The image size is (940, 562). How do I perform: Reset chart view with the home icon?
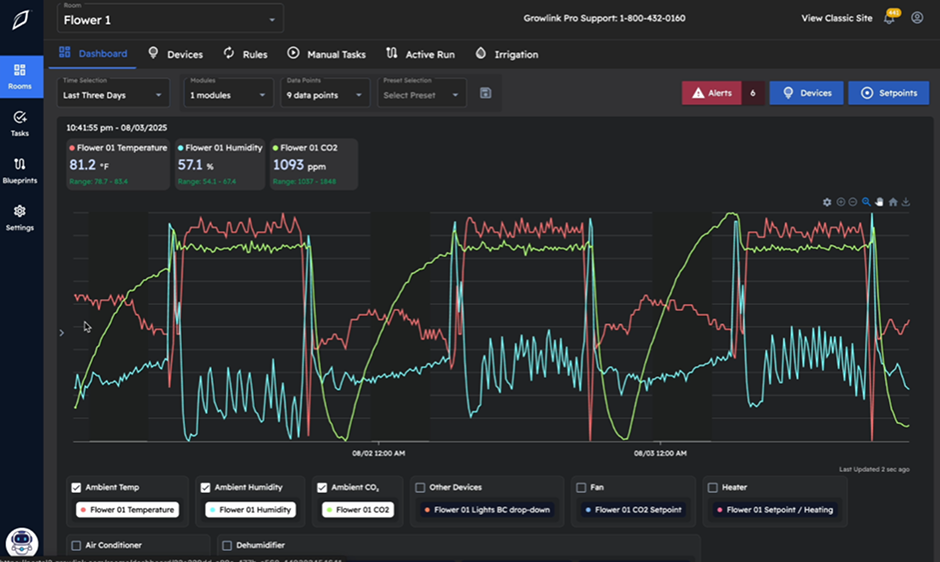click(x=893, y=202)
